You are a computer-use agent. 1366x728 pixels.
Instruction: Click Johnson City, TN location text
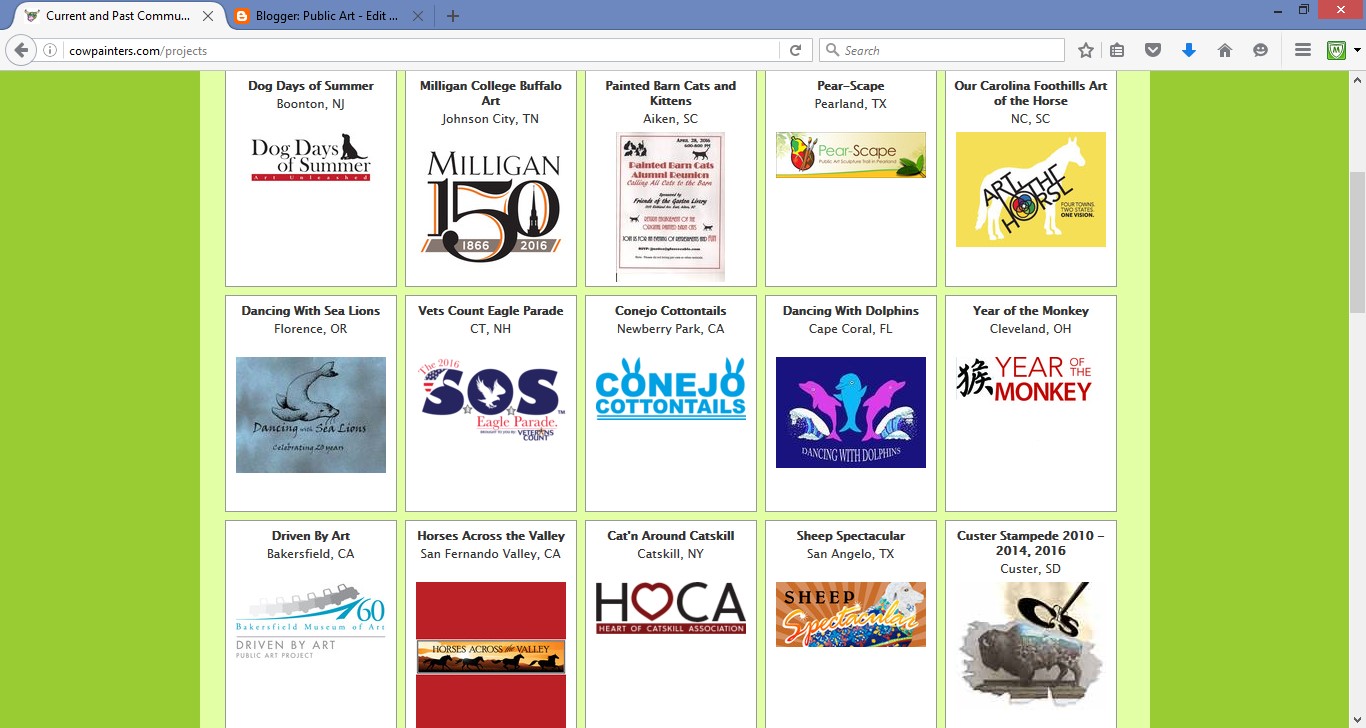[x=491, y=119]
